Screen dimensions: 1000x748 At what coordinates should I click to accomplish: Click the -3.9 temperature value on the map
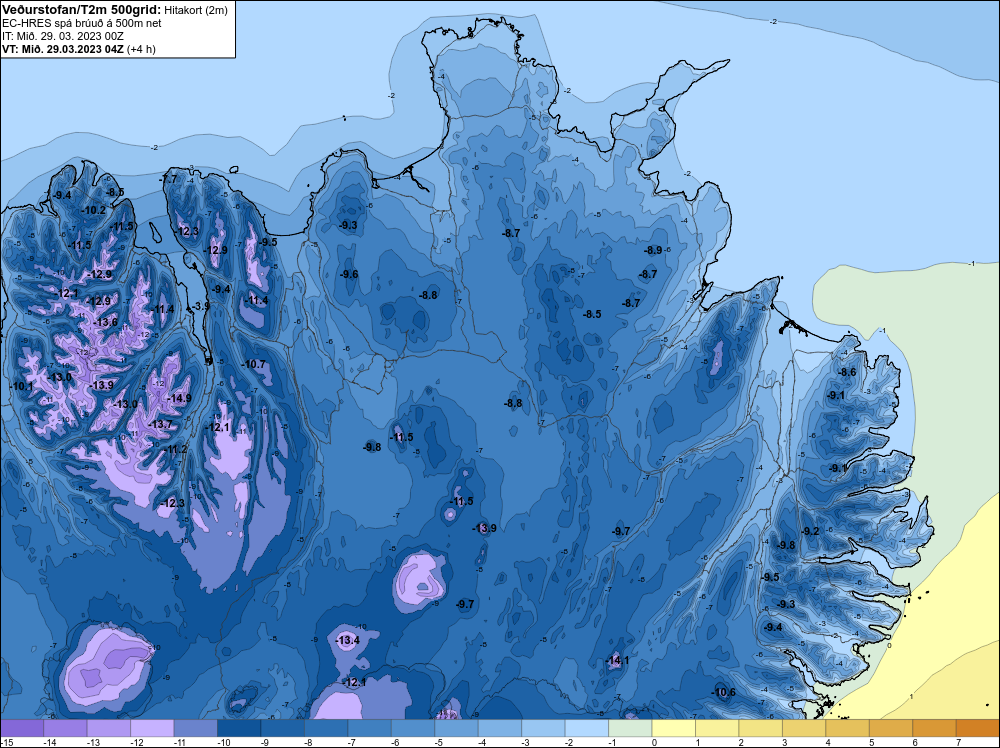point(201,306)
